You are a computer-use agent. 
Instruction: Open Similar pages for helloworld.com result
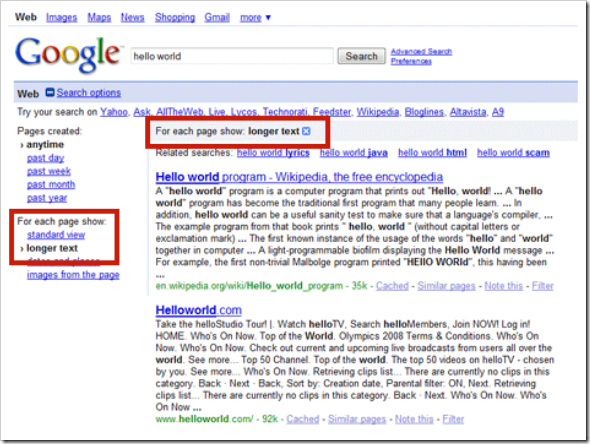(357, 419)
